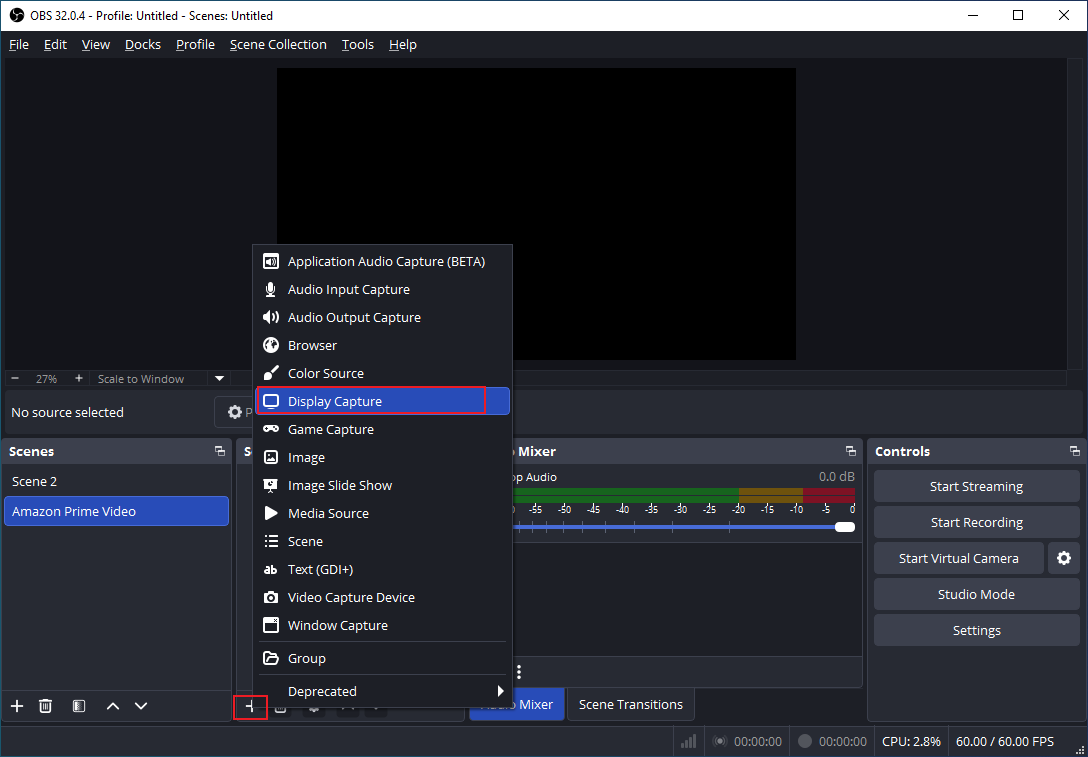Move Amazon Prime Video scene up
The image size is (1088, 757).
pos(112,706)
